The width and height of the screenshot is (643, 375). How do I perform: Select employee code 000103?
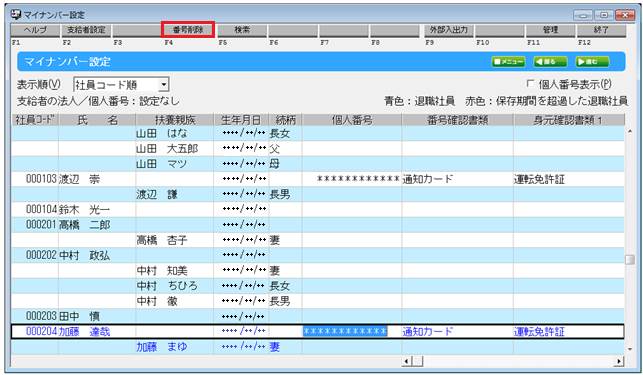(x=41, y=179)
